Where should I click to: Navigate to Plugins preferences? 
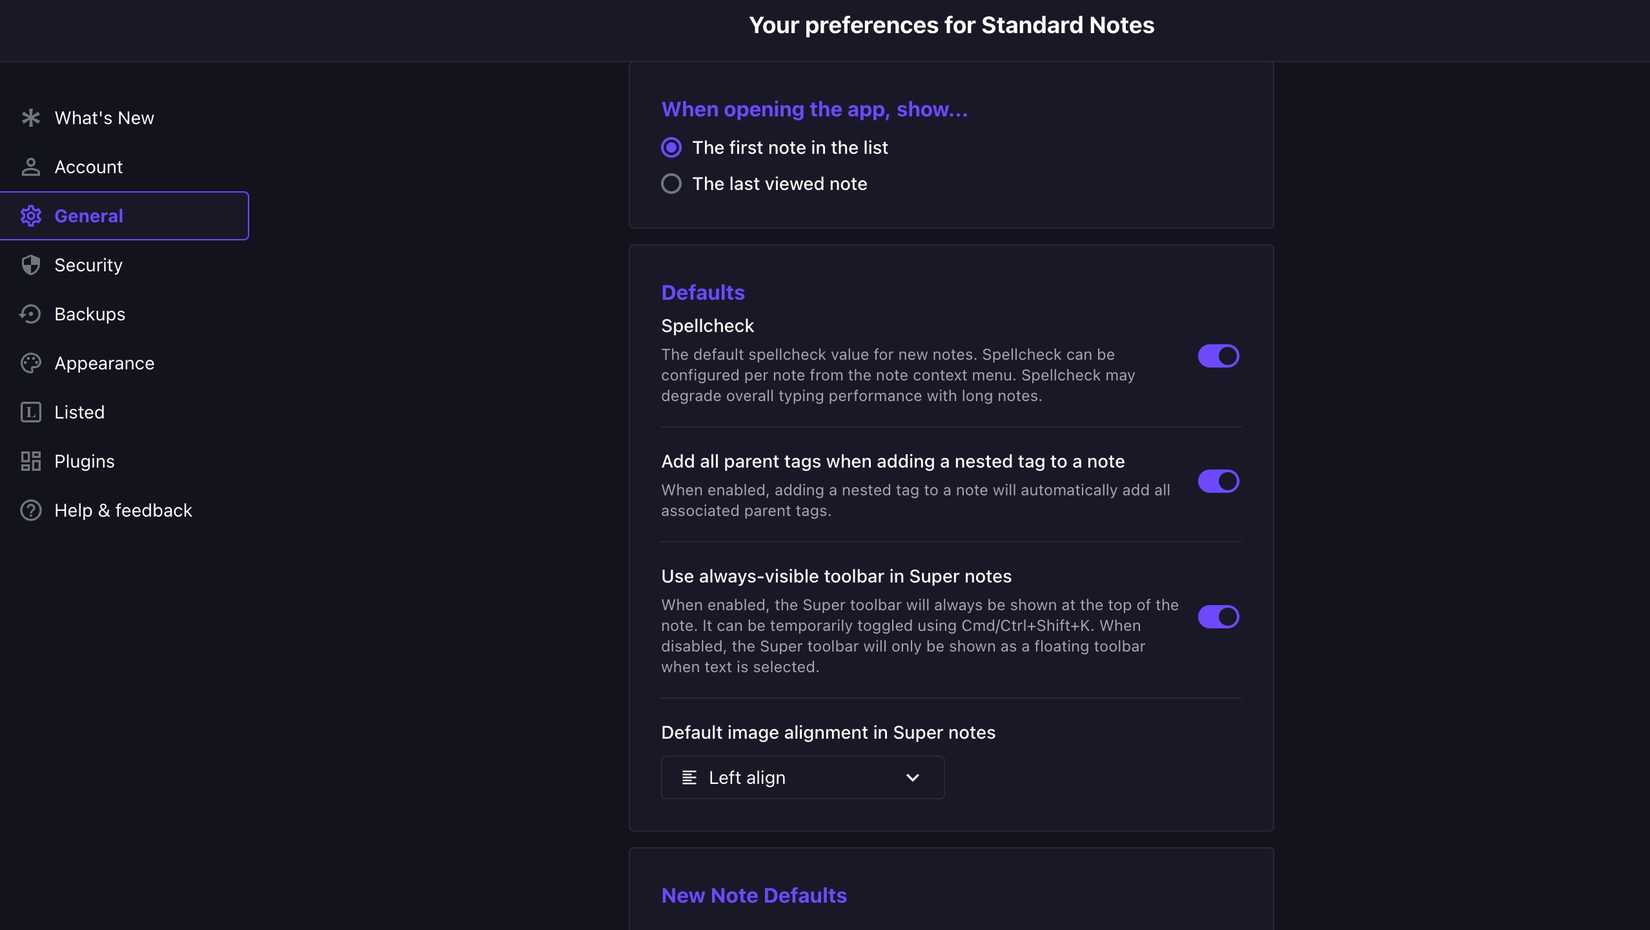84,461
